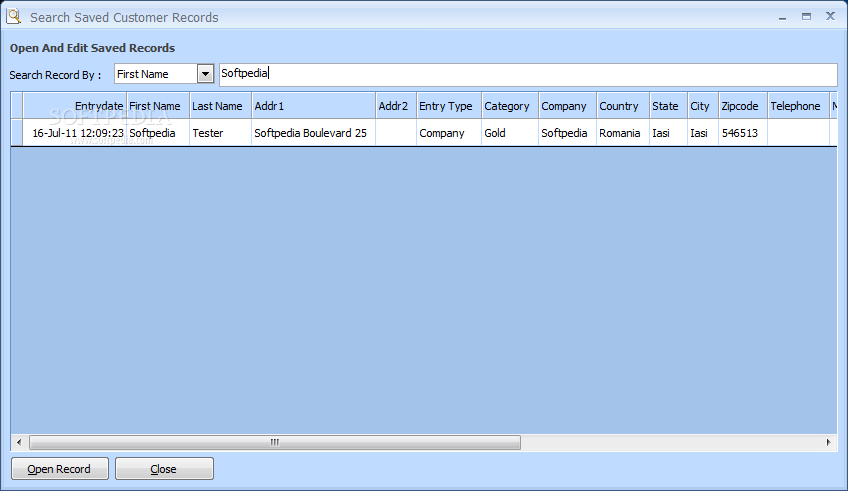
Task: Click the Entry Type column header
Action: [449, 106]
